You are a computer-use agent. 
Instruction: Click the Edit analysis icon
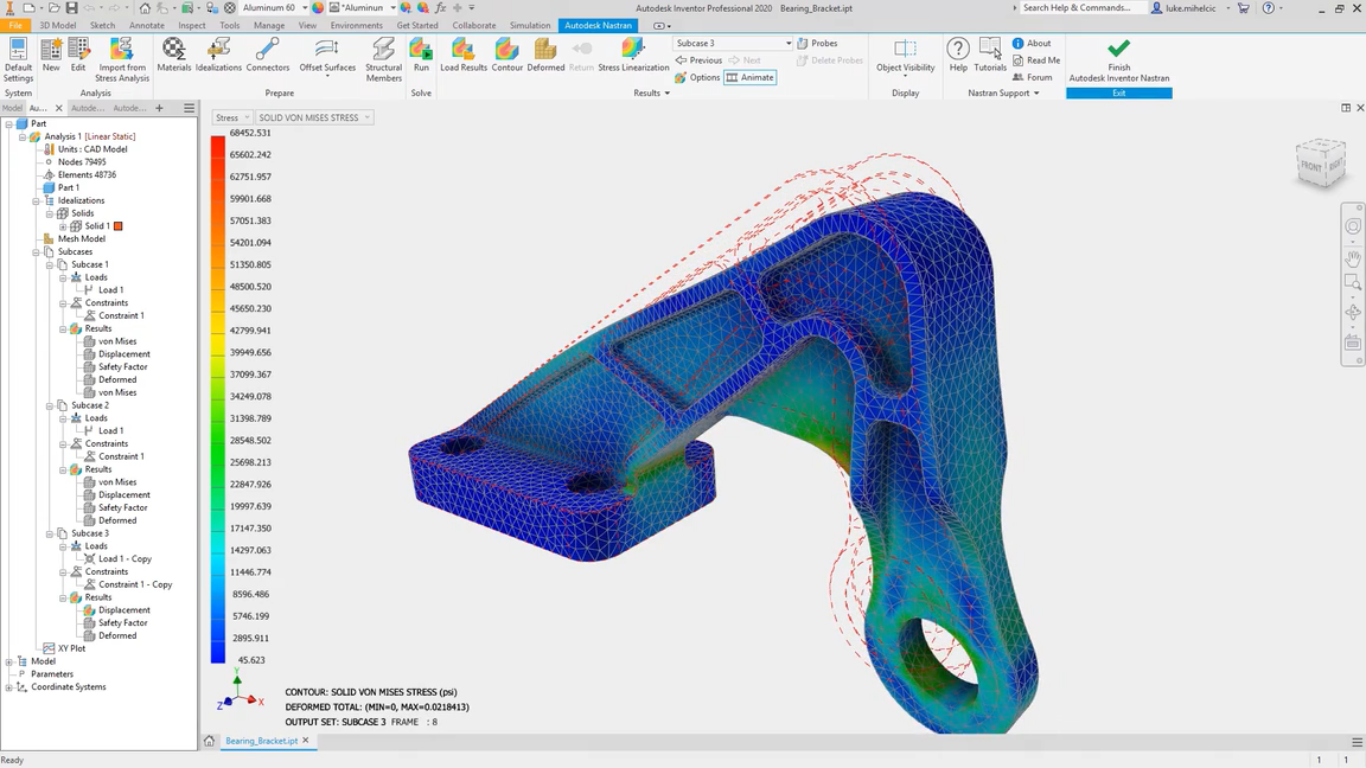click(x=78, y=55)
